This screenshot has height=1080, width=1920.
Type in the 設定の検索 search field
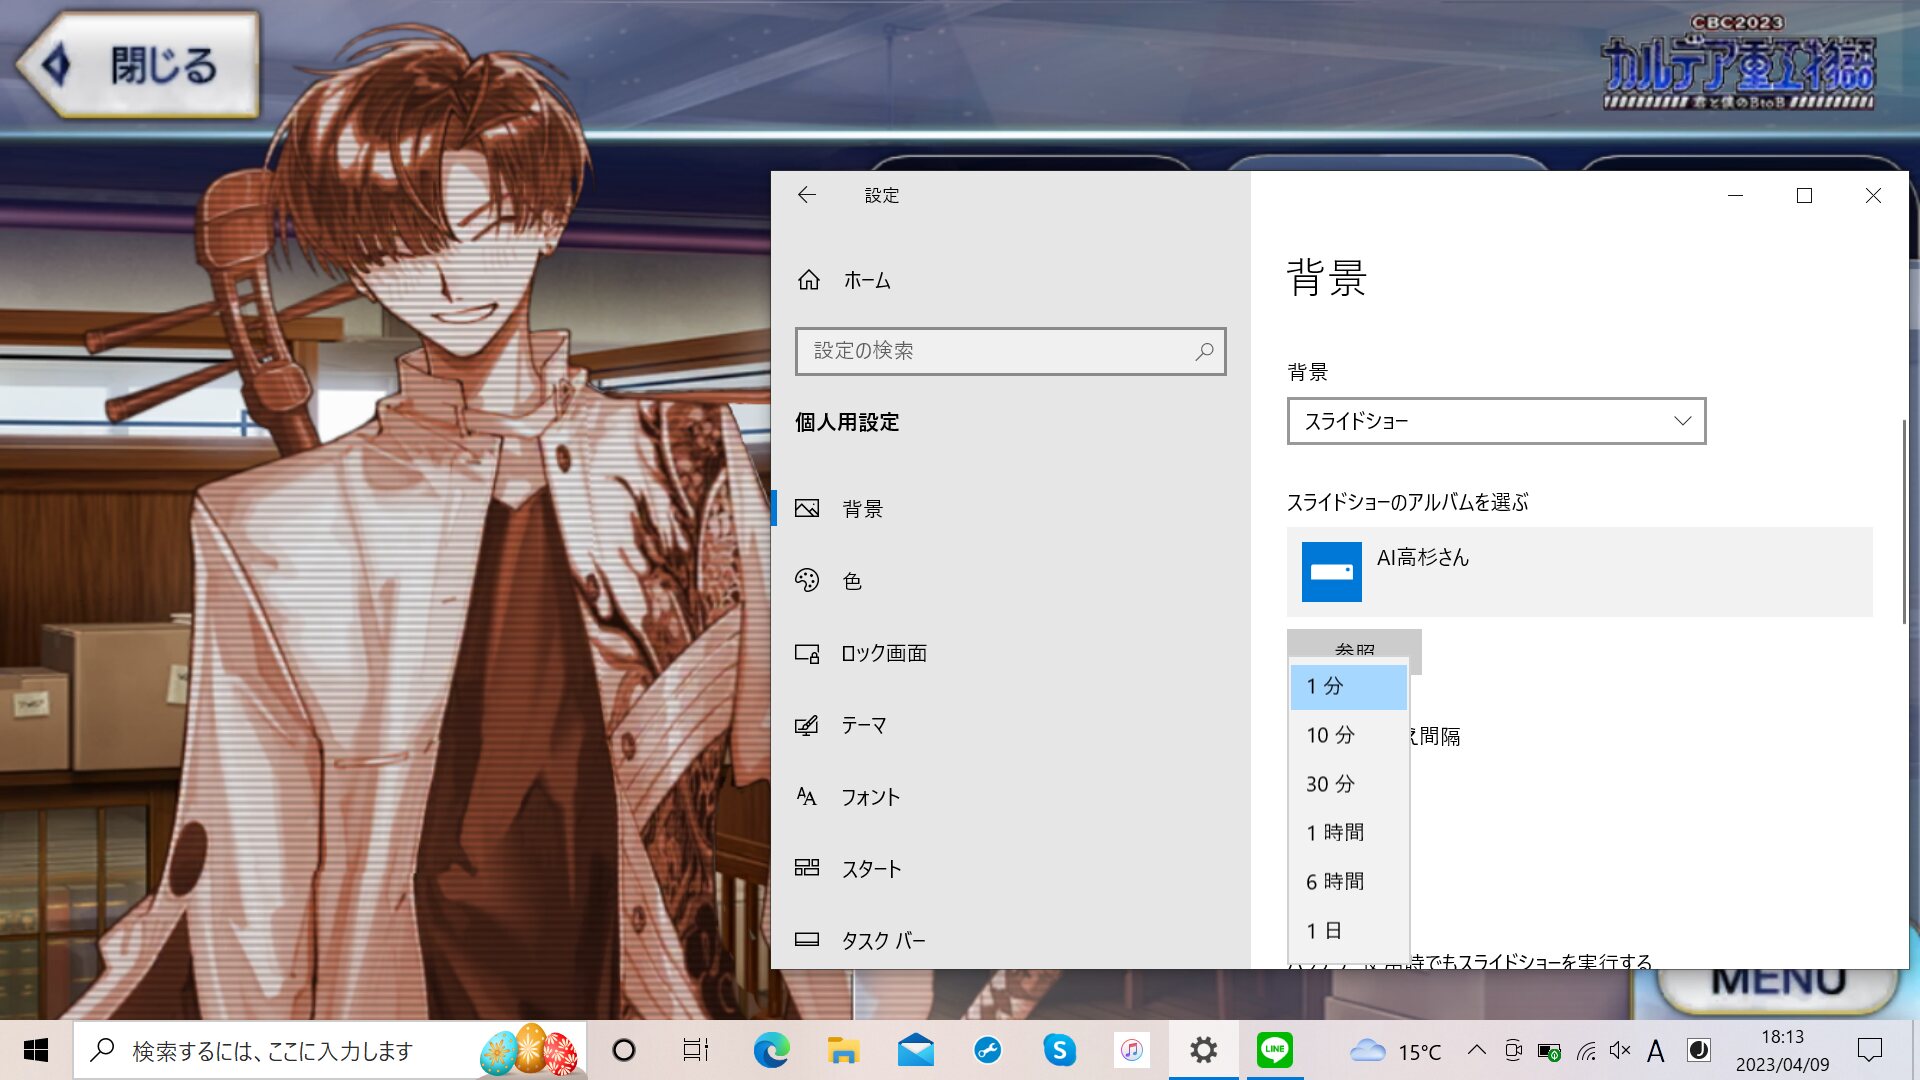(990, 351)
